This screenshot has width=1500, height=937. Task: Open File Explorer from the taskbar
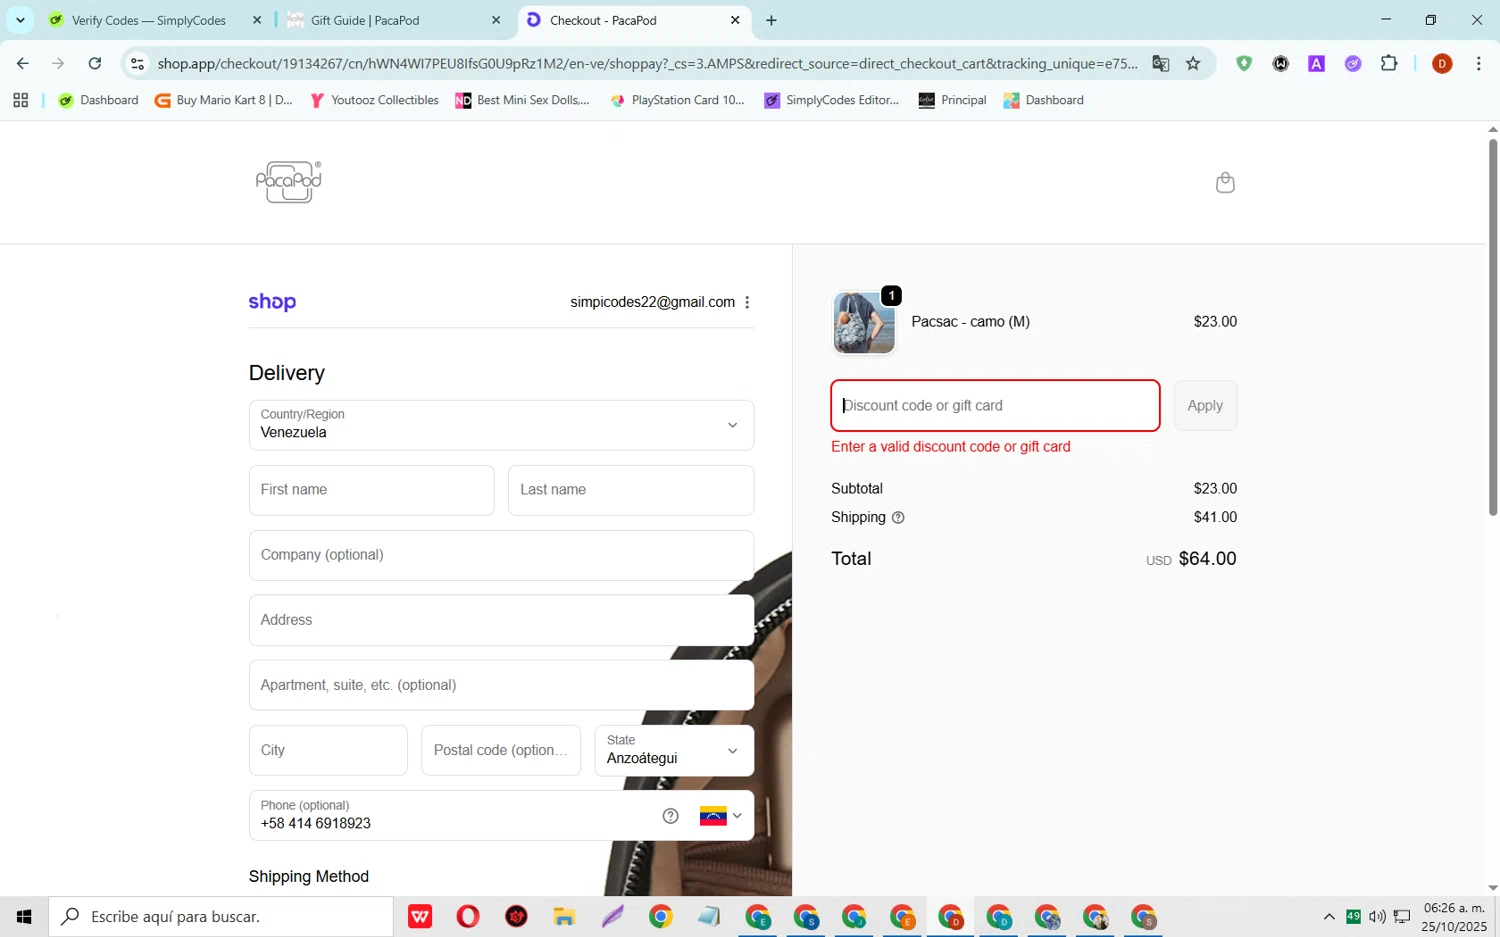564,916
